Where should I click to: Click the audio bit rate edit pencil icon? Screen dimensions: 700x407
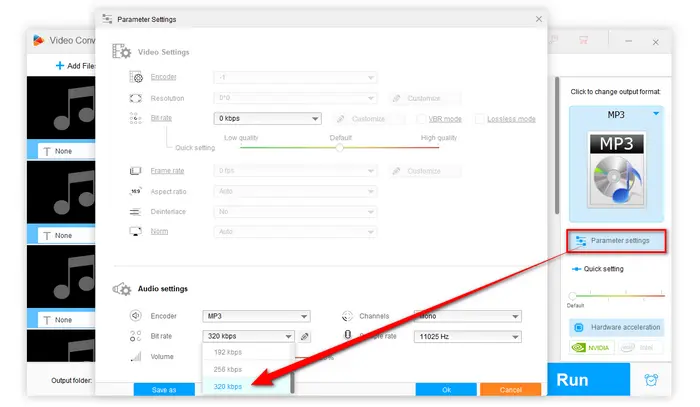[304, 336]
